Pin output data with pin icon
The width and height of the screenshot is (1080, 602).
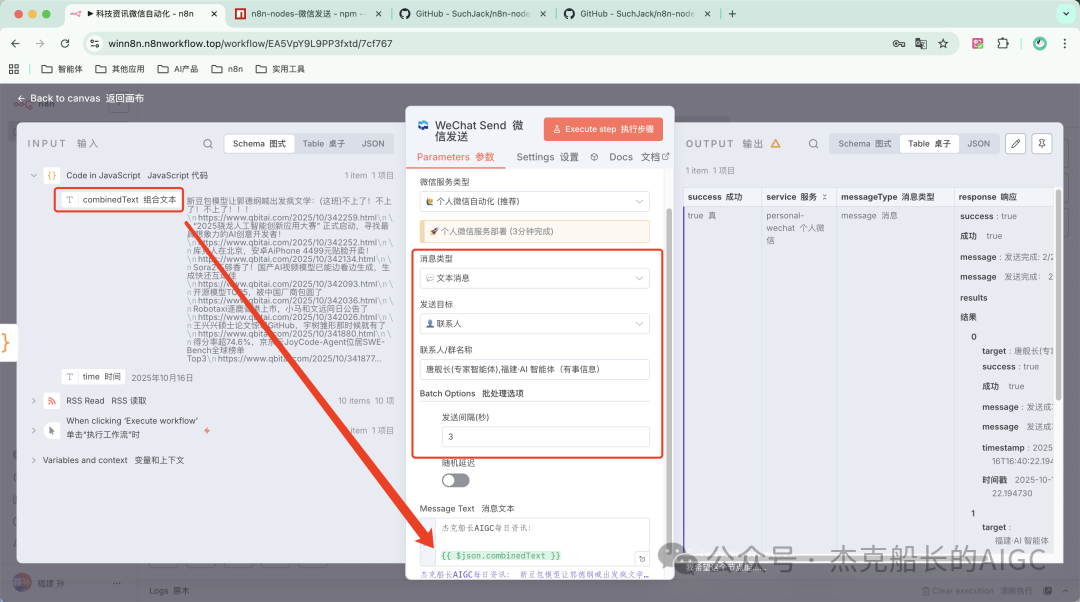[1041, 143]
